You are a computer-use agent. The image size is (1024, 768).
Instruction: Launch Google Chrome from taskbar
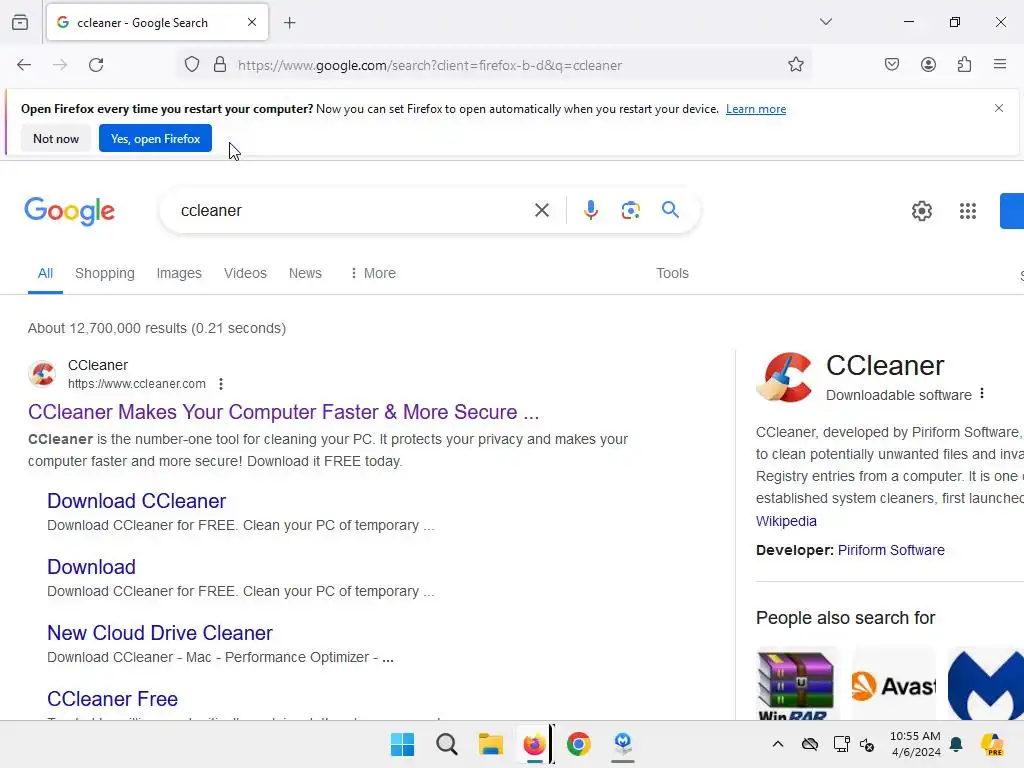pyautogui.click(x=579, y=744)
